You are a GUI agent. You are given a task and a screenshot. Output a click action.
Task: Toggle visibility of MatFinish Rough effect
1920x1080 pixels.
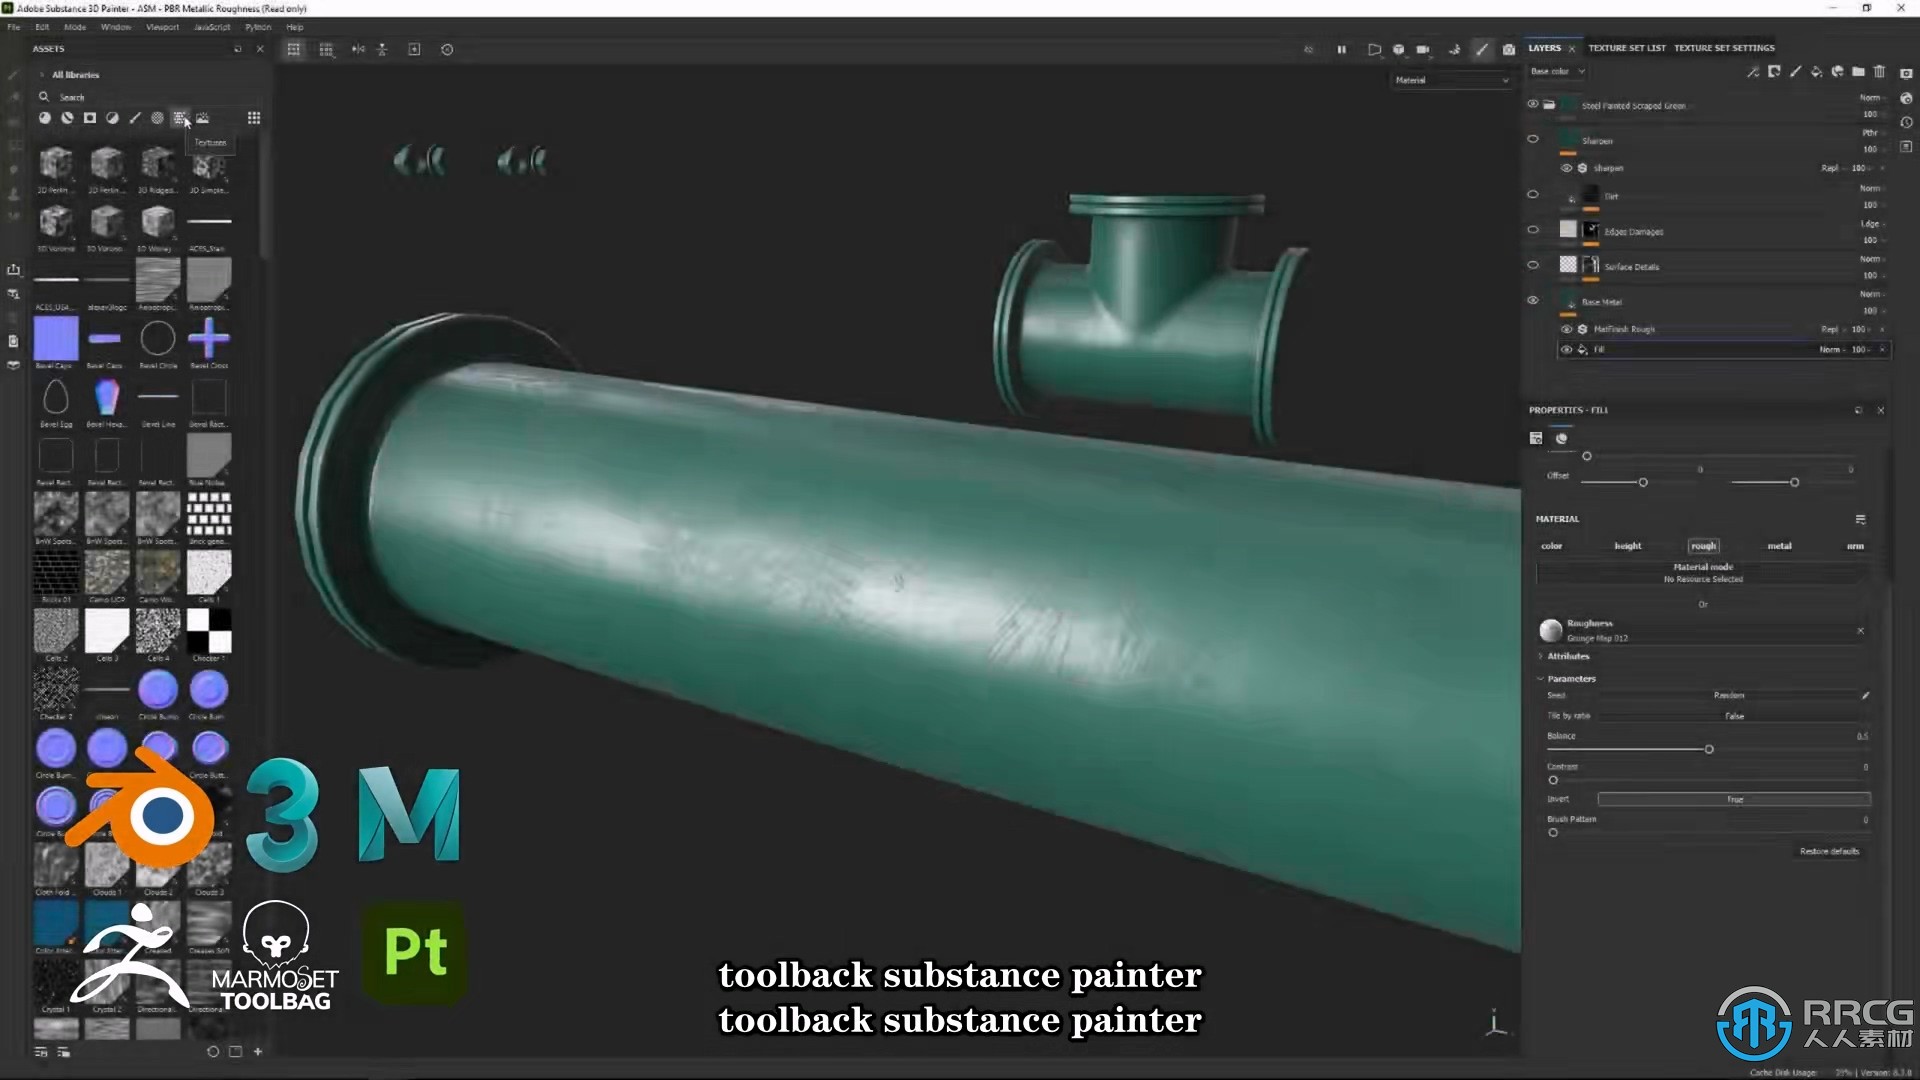point(1566,329)
